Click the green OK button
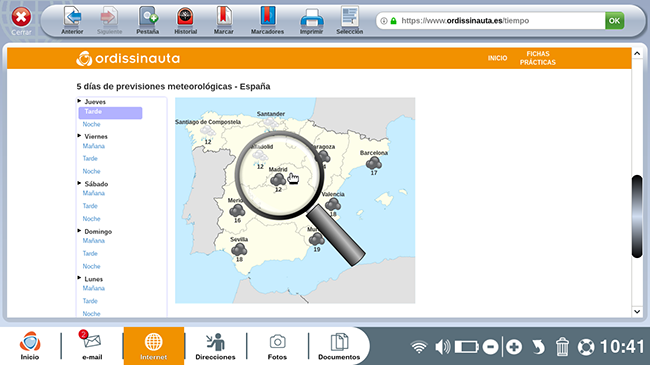Image resolution: width=650 pixels, height=365 pixels. click(x=614, y=21)
